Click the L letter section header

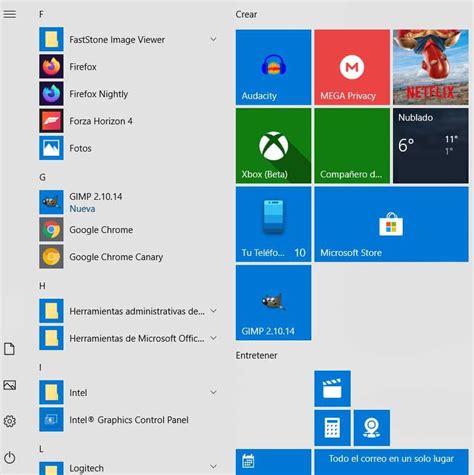[x=41, y=449]
